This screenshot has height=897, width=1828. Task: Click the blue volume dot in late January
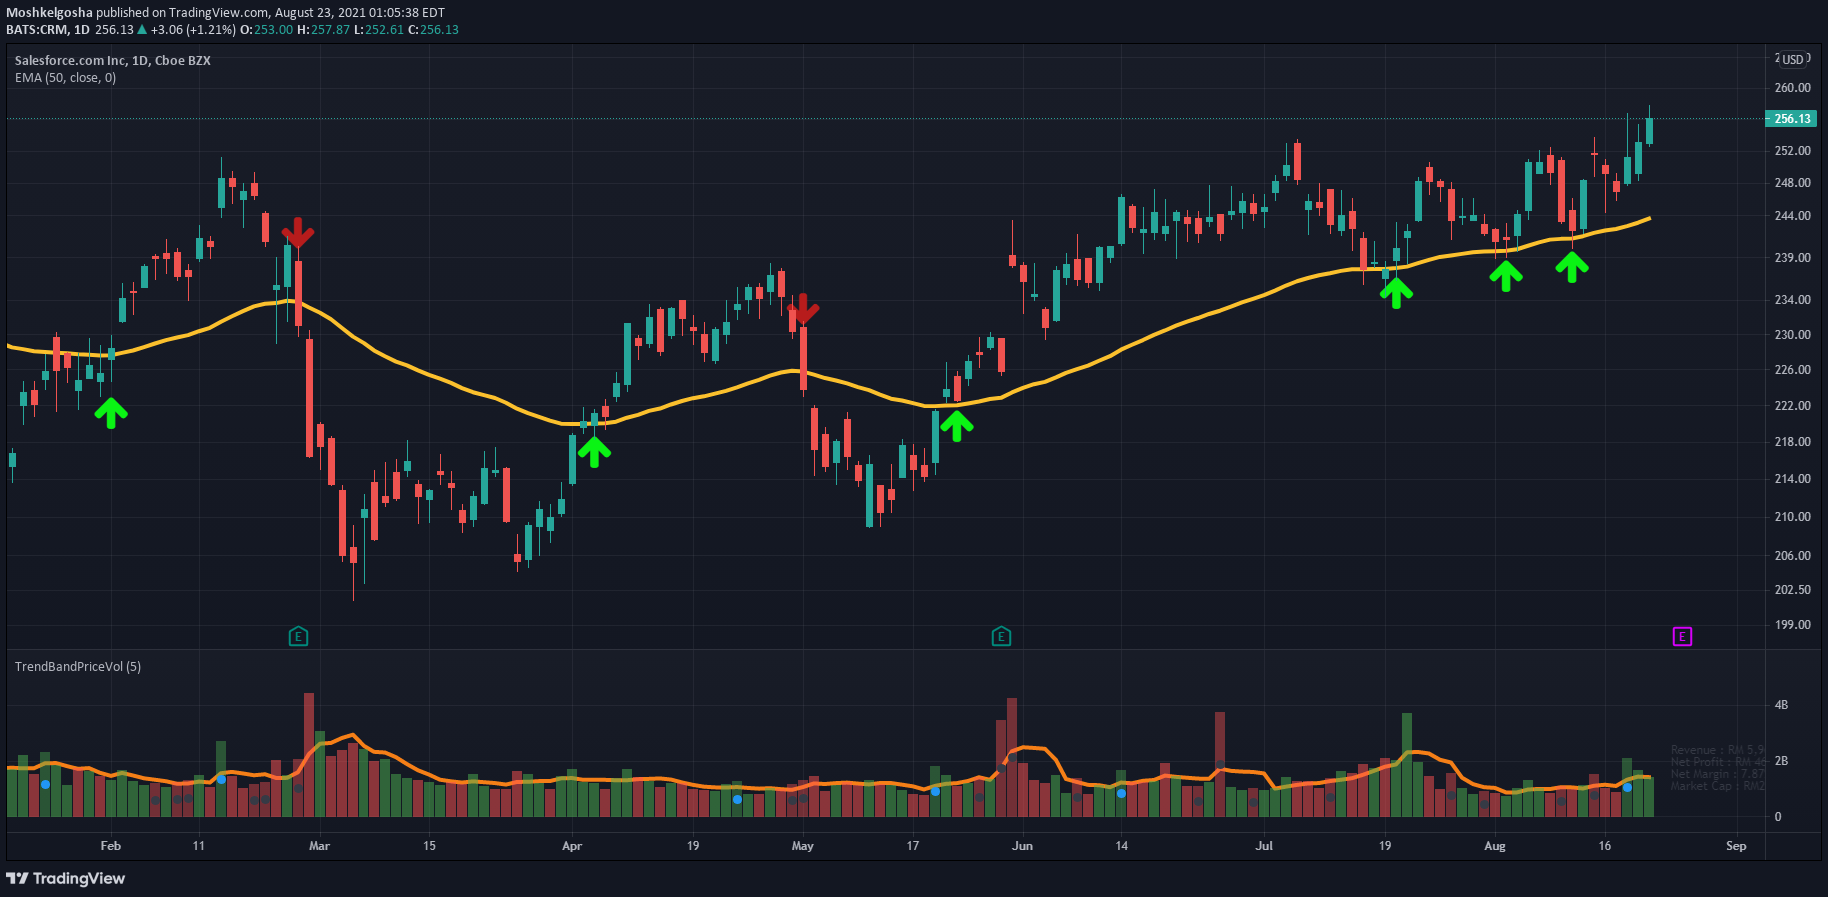tap(45, 785)
